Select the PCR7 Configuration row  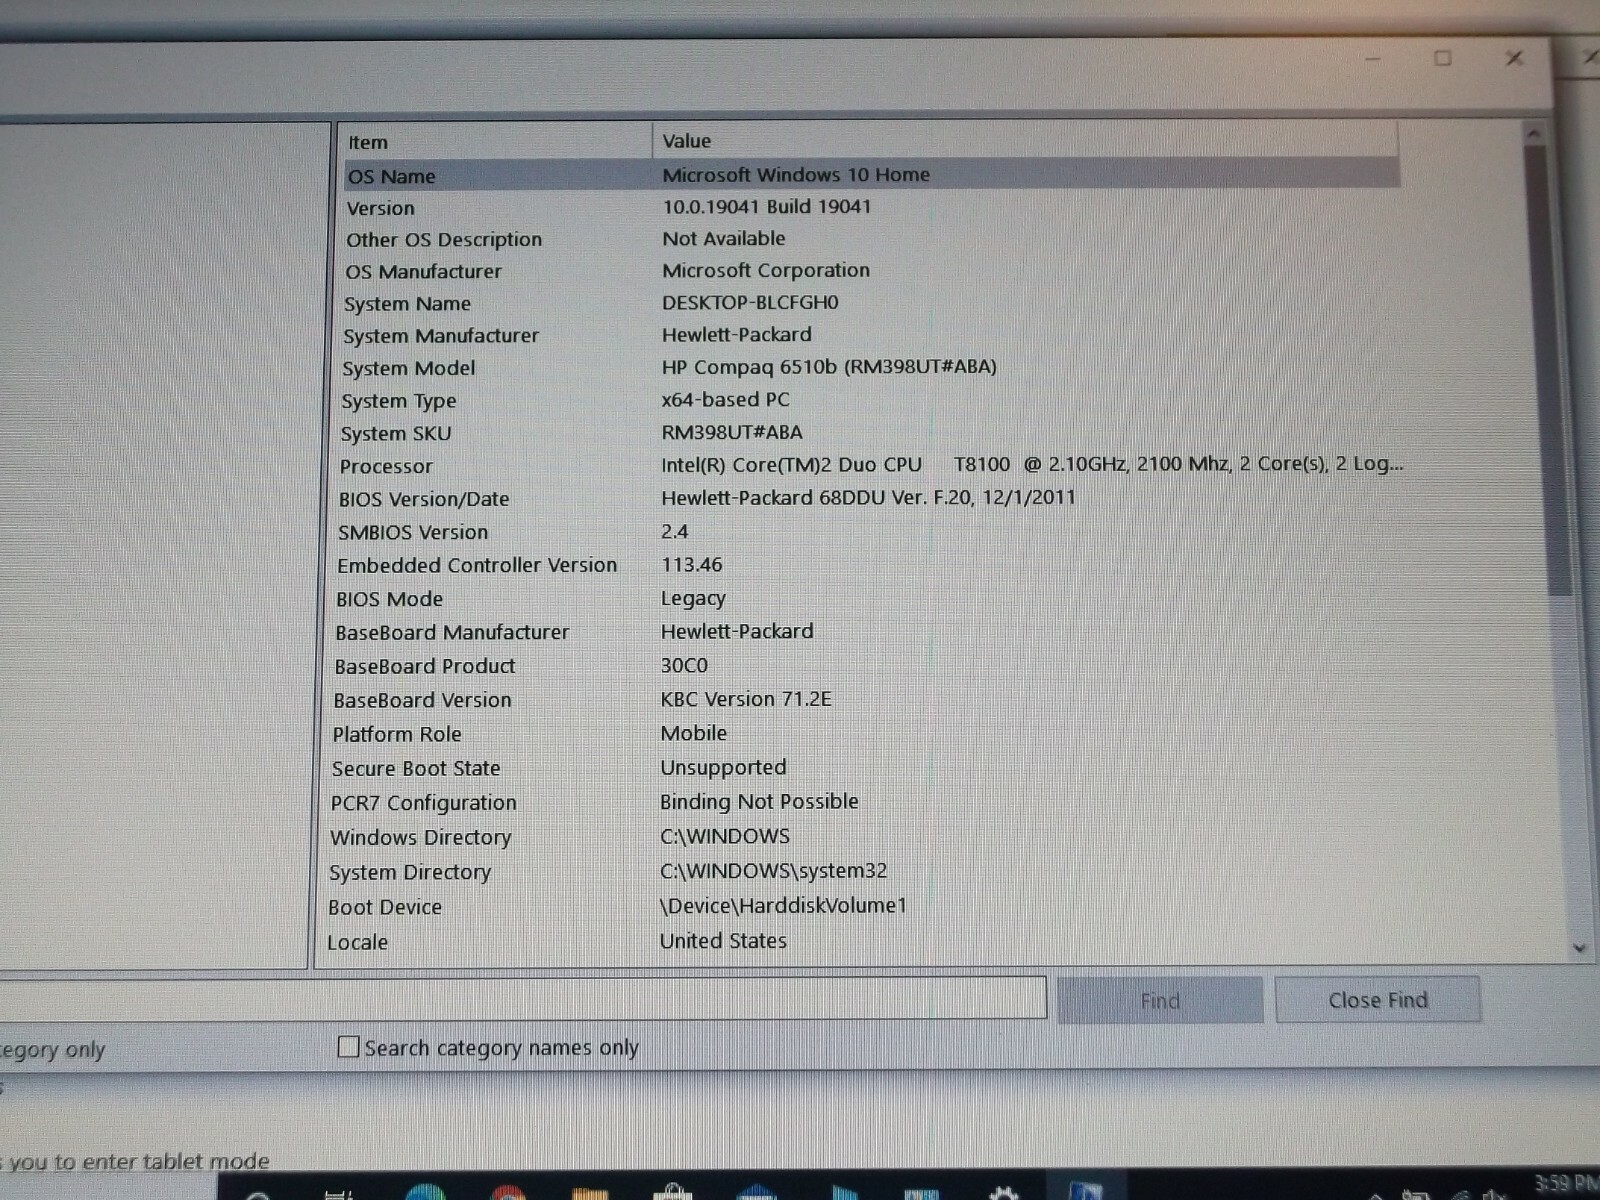click(x=871, y=802)
